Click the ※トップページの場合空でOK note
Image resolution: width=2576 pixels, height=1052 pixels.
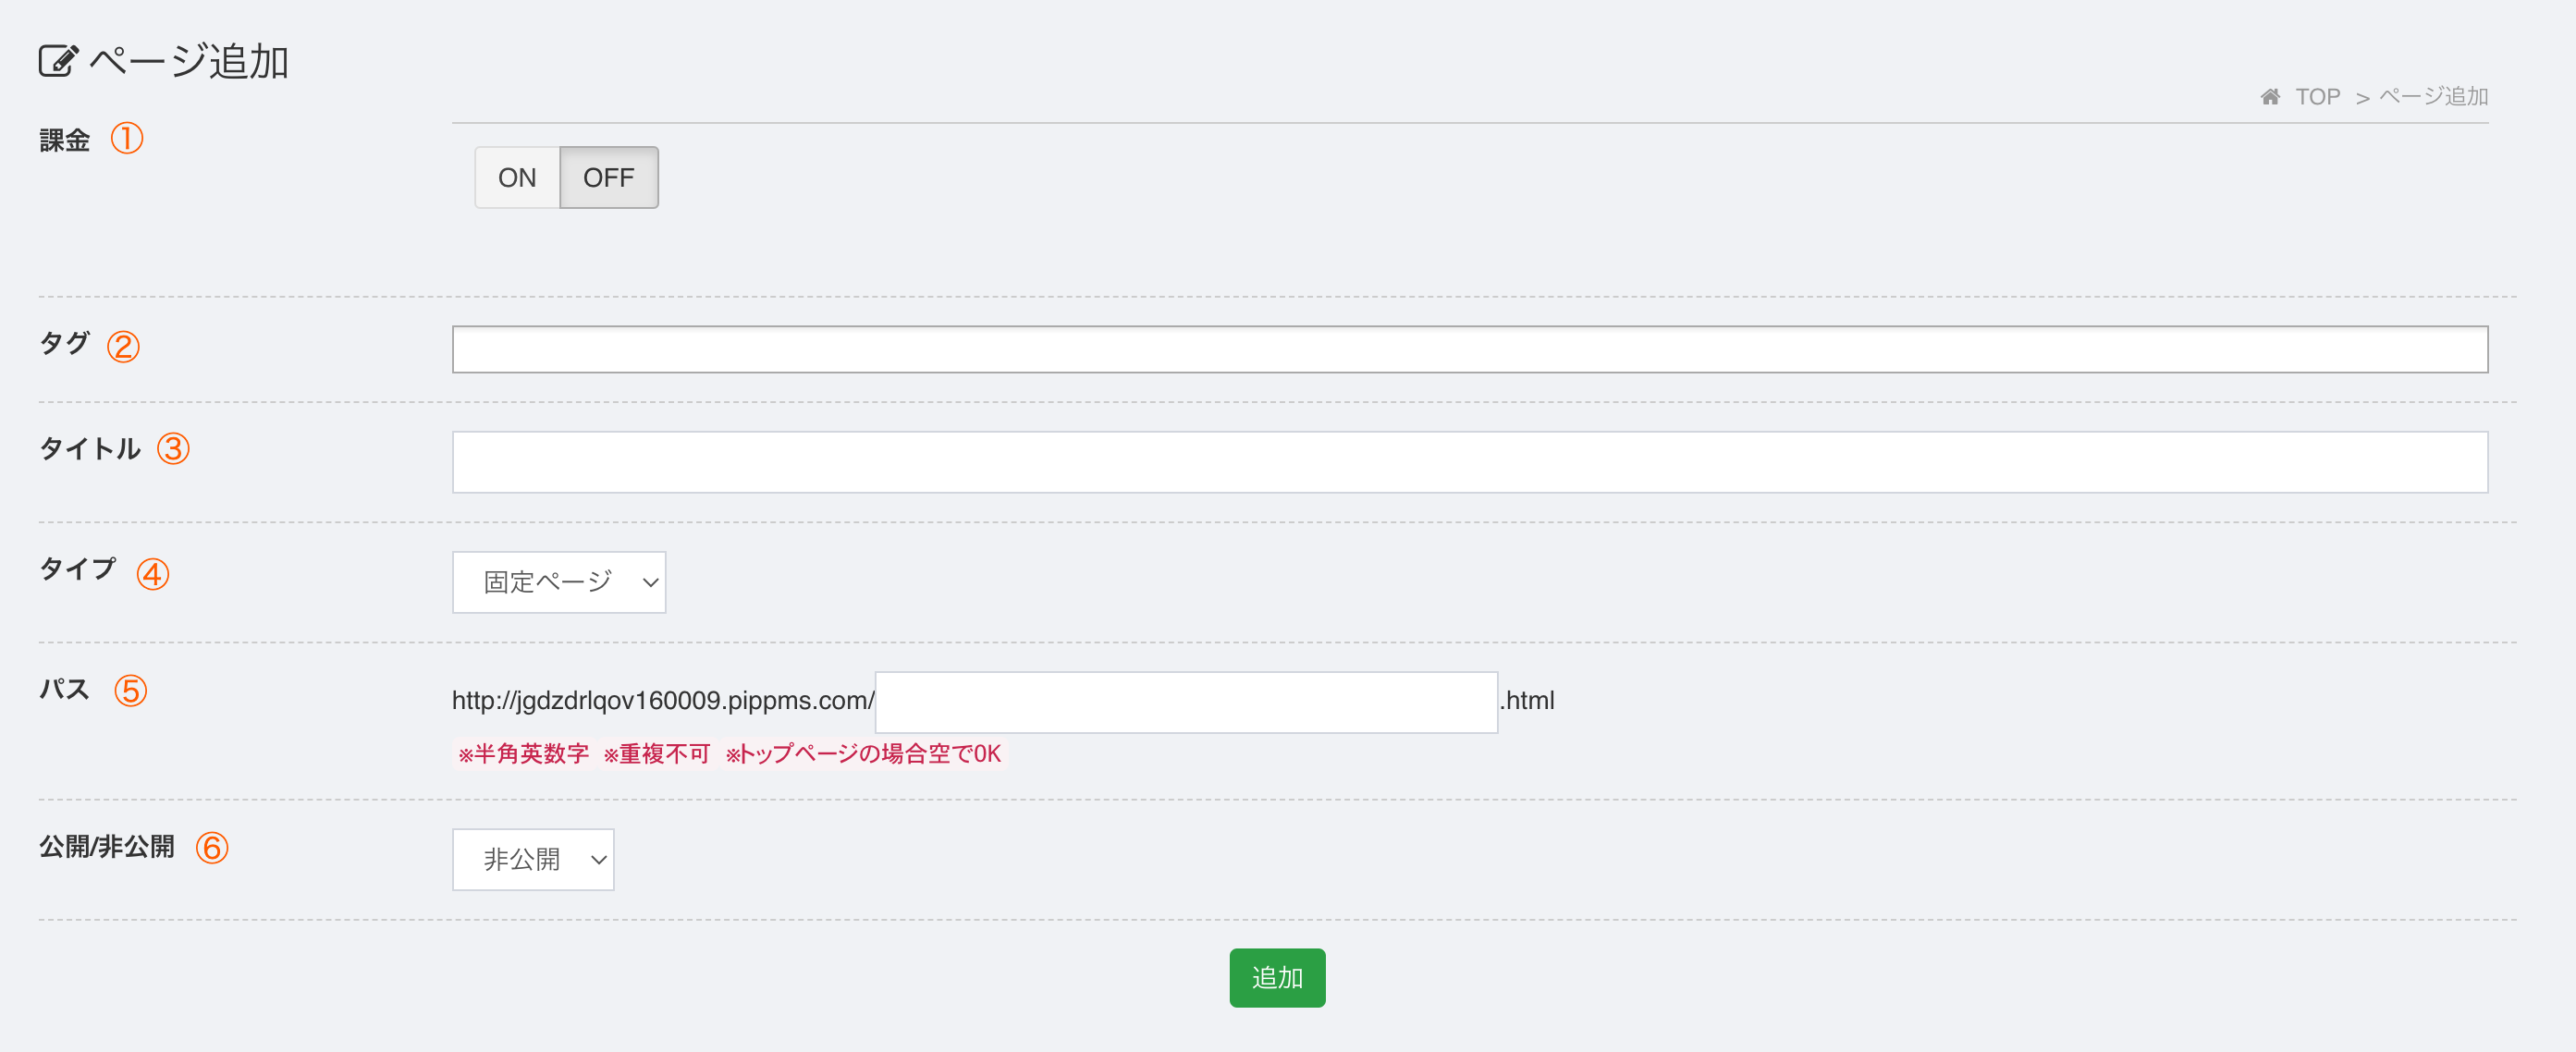(863, 754)
